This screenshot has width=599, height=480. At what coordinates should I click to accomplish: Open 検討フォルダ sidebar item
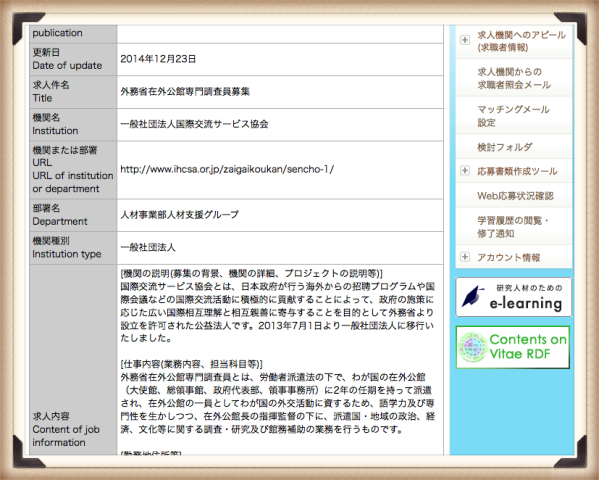(x=504, y=147)
